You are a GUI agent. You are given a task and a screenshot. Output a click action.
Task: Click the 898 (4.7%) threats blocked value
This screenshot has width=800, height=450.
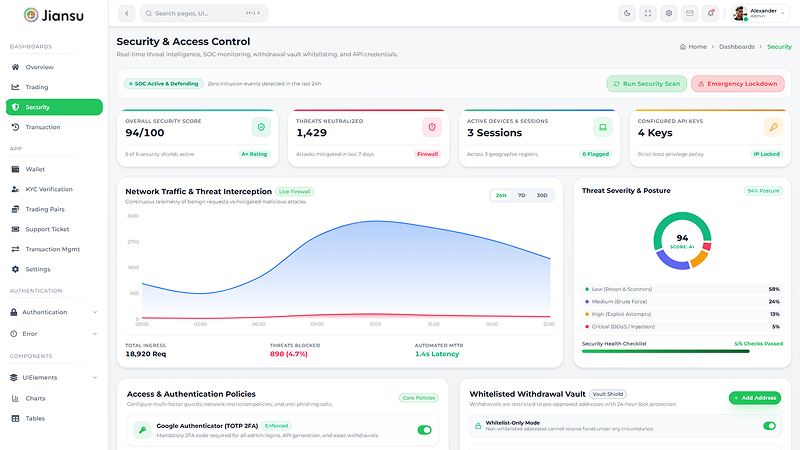[289, 354]
